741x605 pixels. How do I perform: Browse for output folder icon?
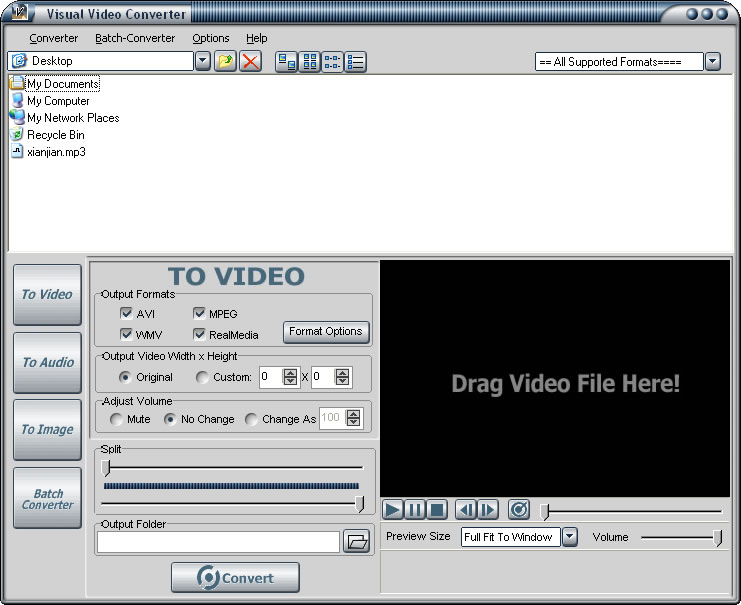point(356,542)
